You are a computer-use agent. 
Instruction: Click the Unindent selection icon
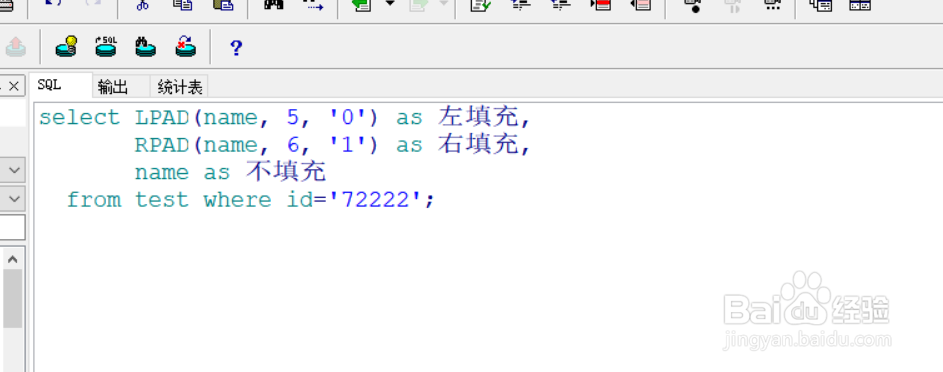click(561, 4)
